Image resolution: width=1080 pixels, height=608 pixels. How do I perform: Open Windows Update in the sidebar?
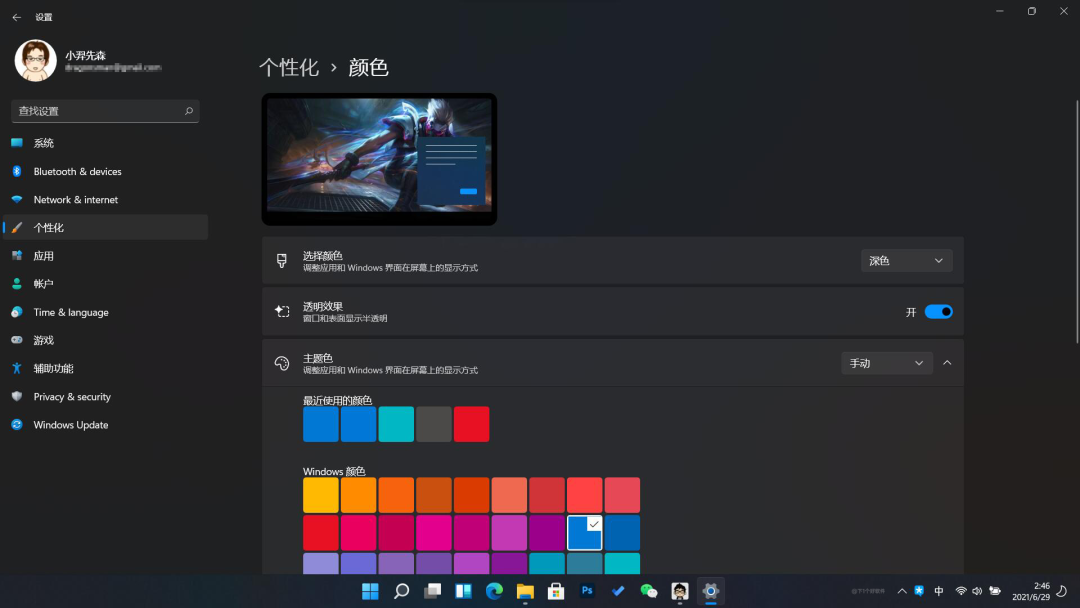[x=70, y=425]
